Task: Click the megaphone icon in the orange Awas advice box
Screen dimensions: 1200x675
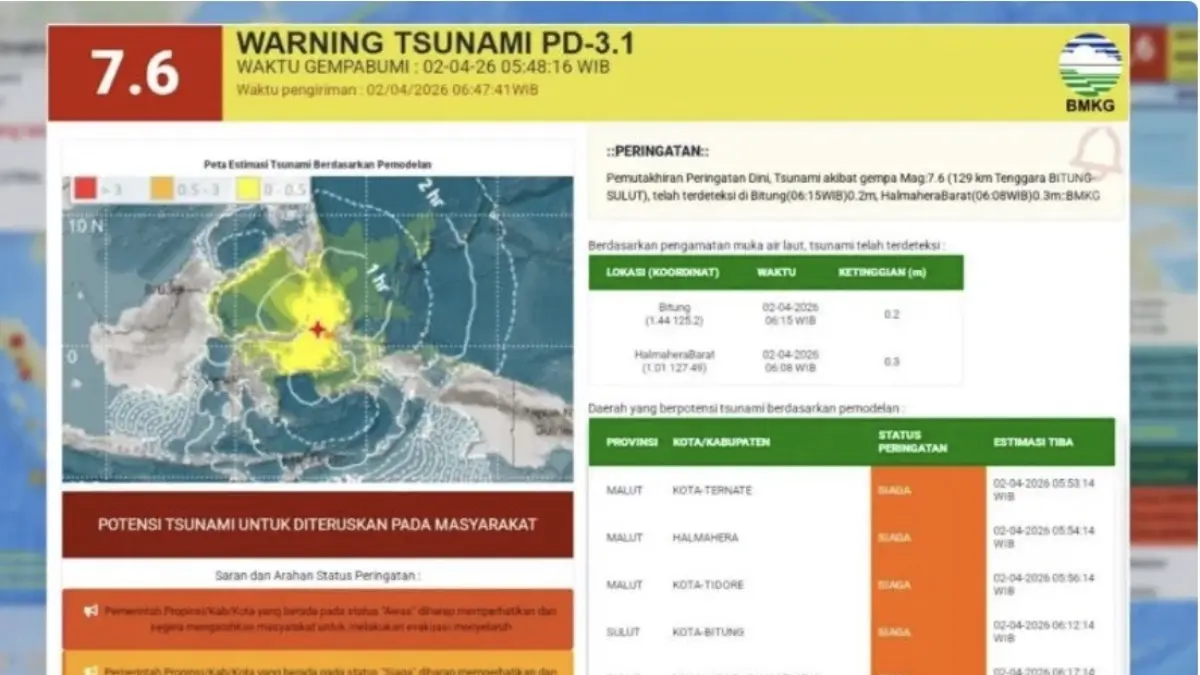Action: coord(91,610)
